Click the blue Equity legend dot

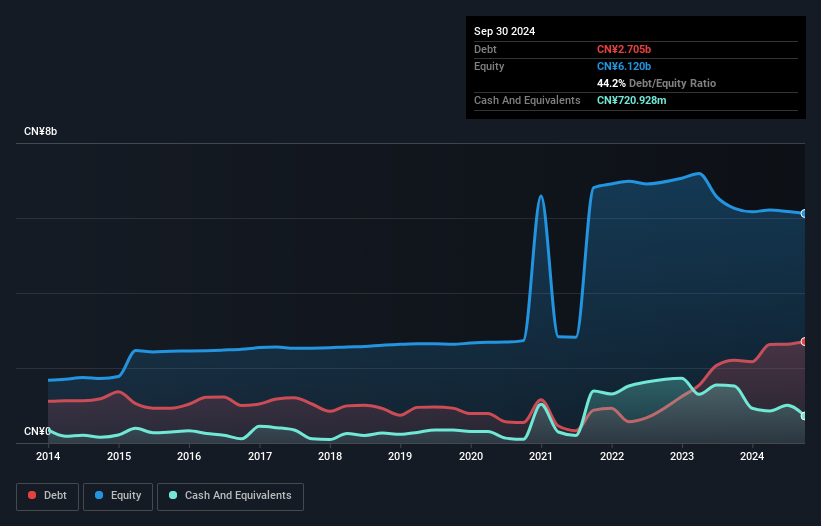pyautogui.click(x=99, y=495)
